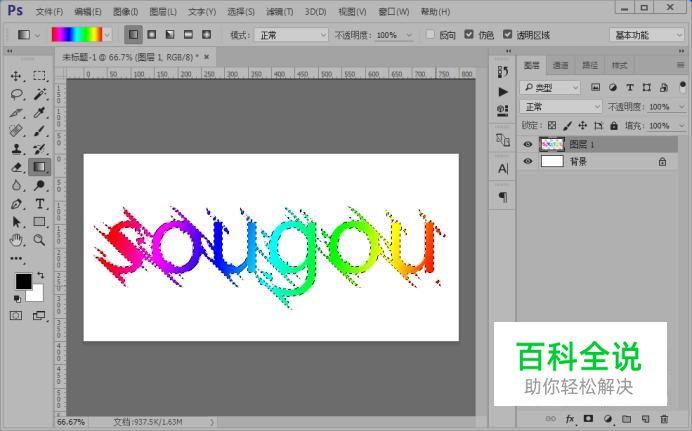Reset default foreground and background colors
Viewport: 692px width, 431px height.
(x=17, y=299)
